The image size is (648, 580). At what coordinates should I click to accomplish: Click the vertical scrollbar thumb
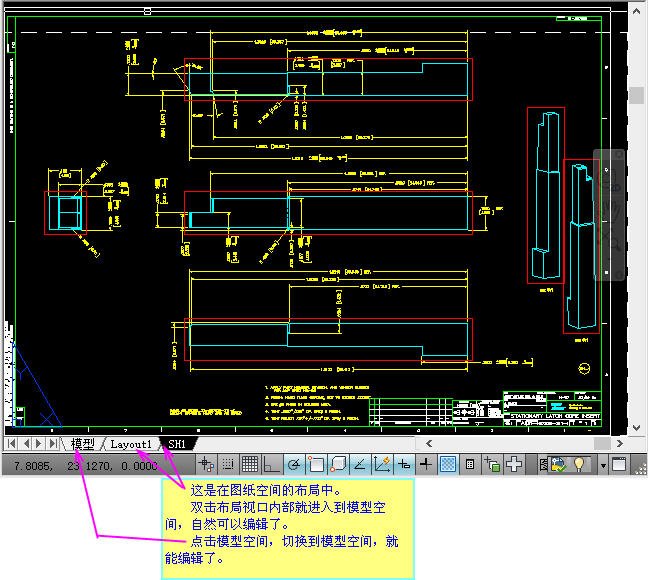click(636, 95)
